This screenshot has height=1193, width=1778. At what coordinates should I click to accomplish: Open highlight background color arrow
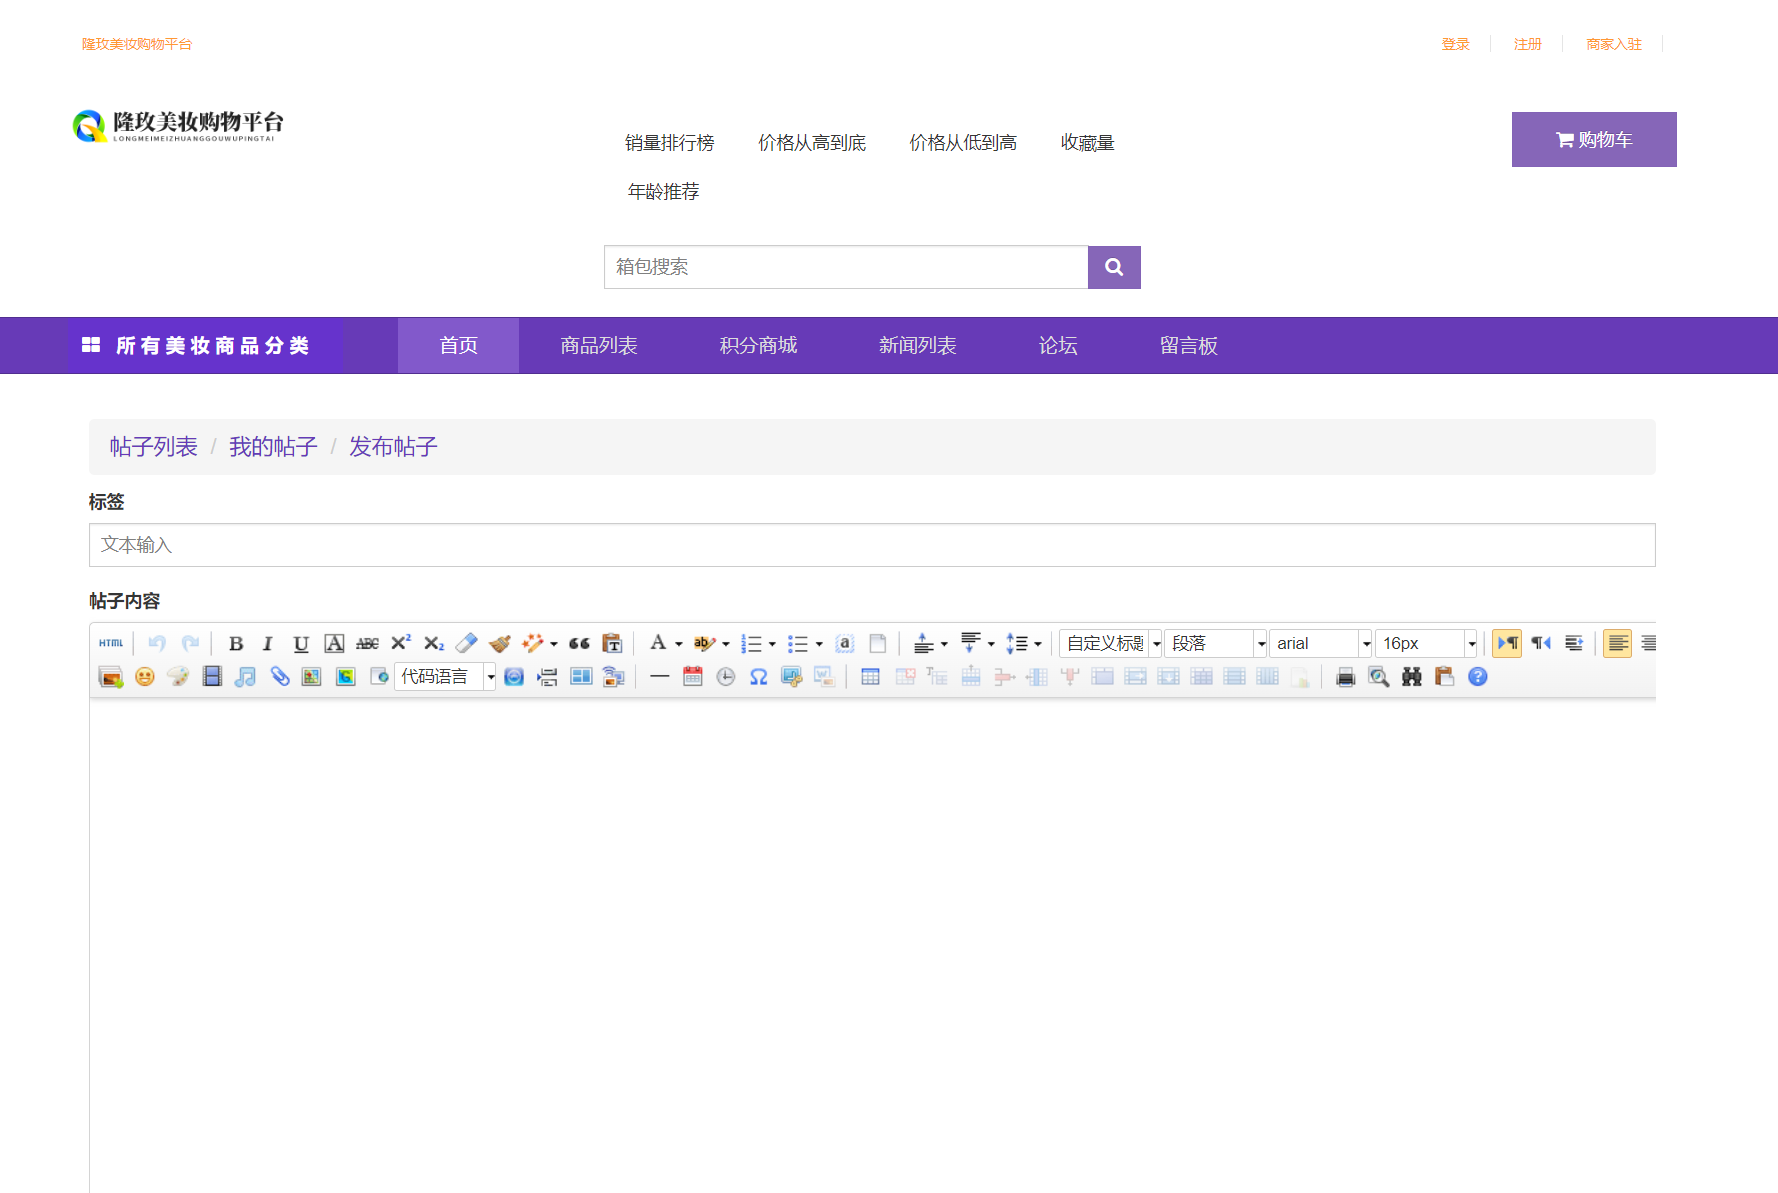pyautogui.click(x=726, y=644)
